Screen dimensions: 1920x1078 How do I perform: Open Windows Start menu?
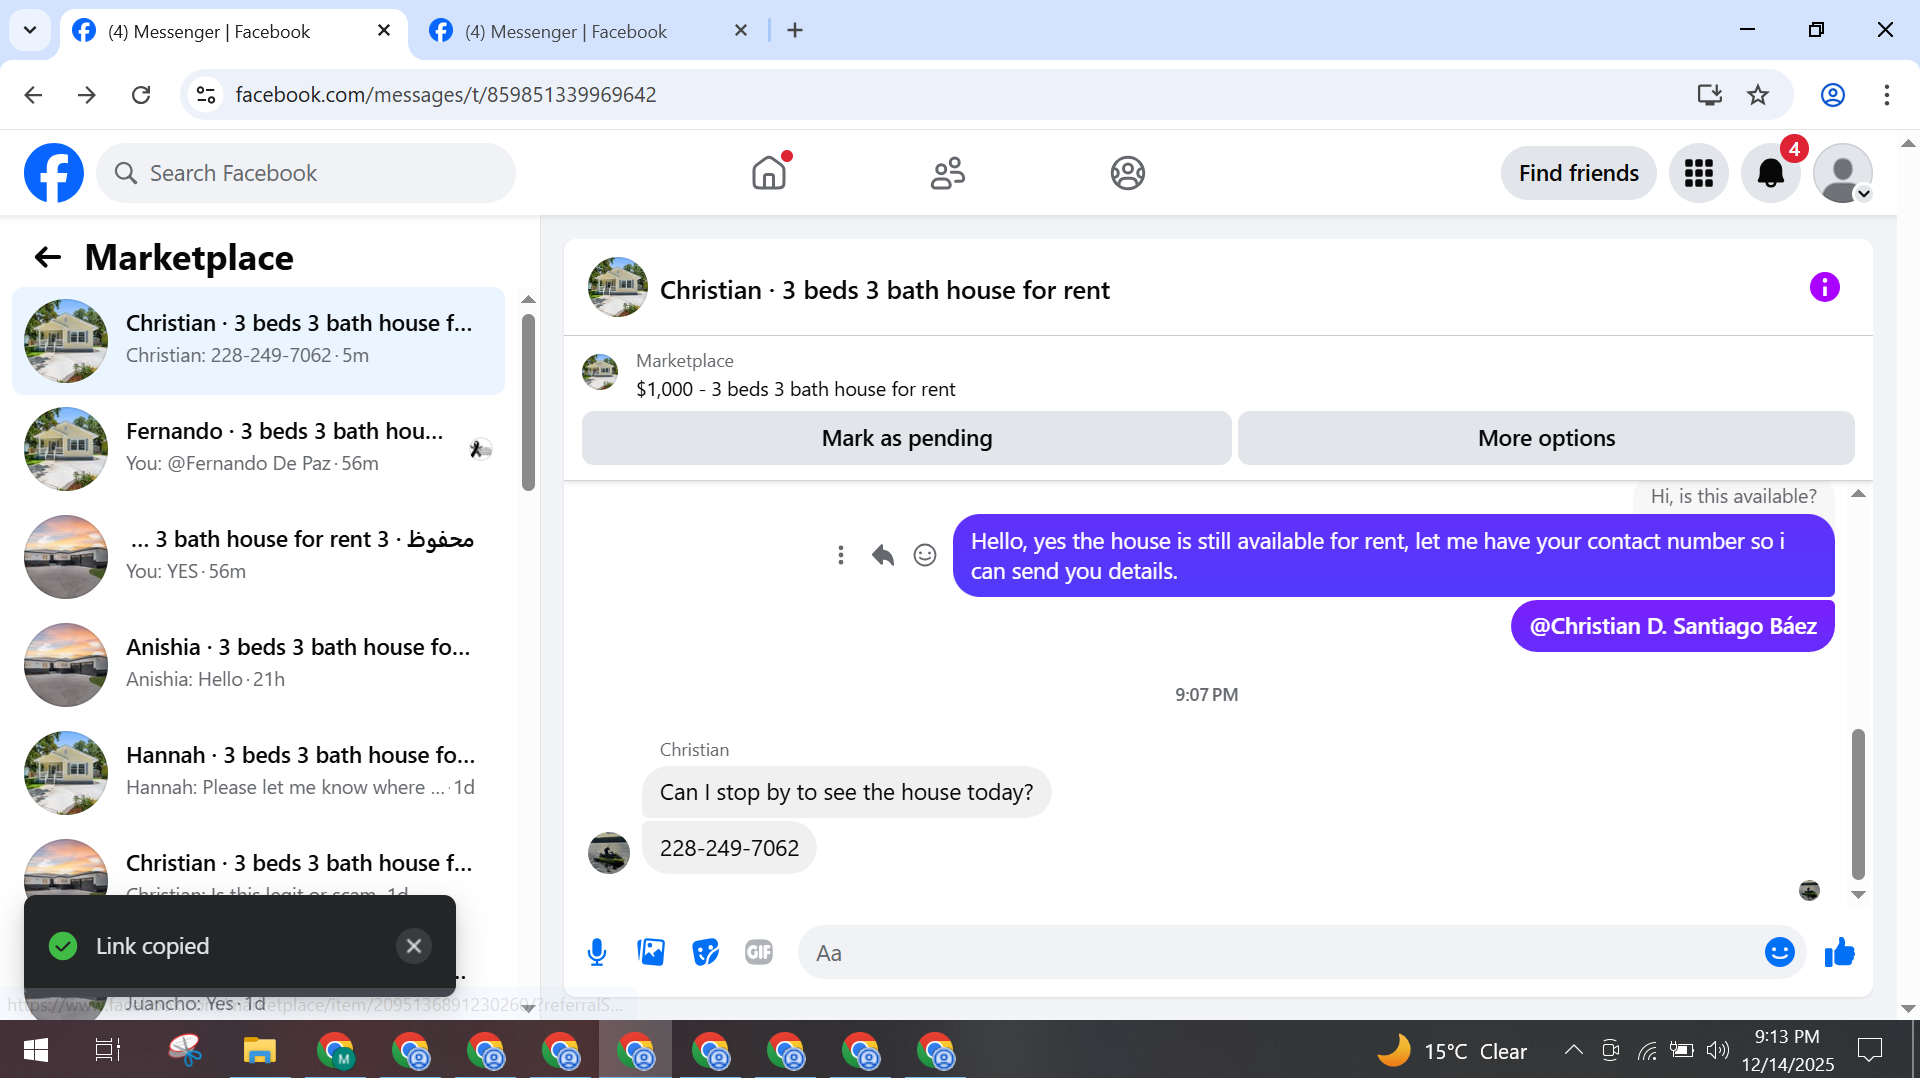pos(35,1050)
